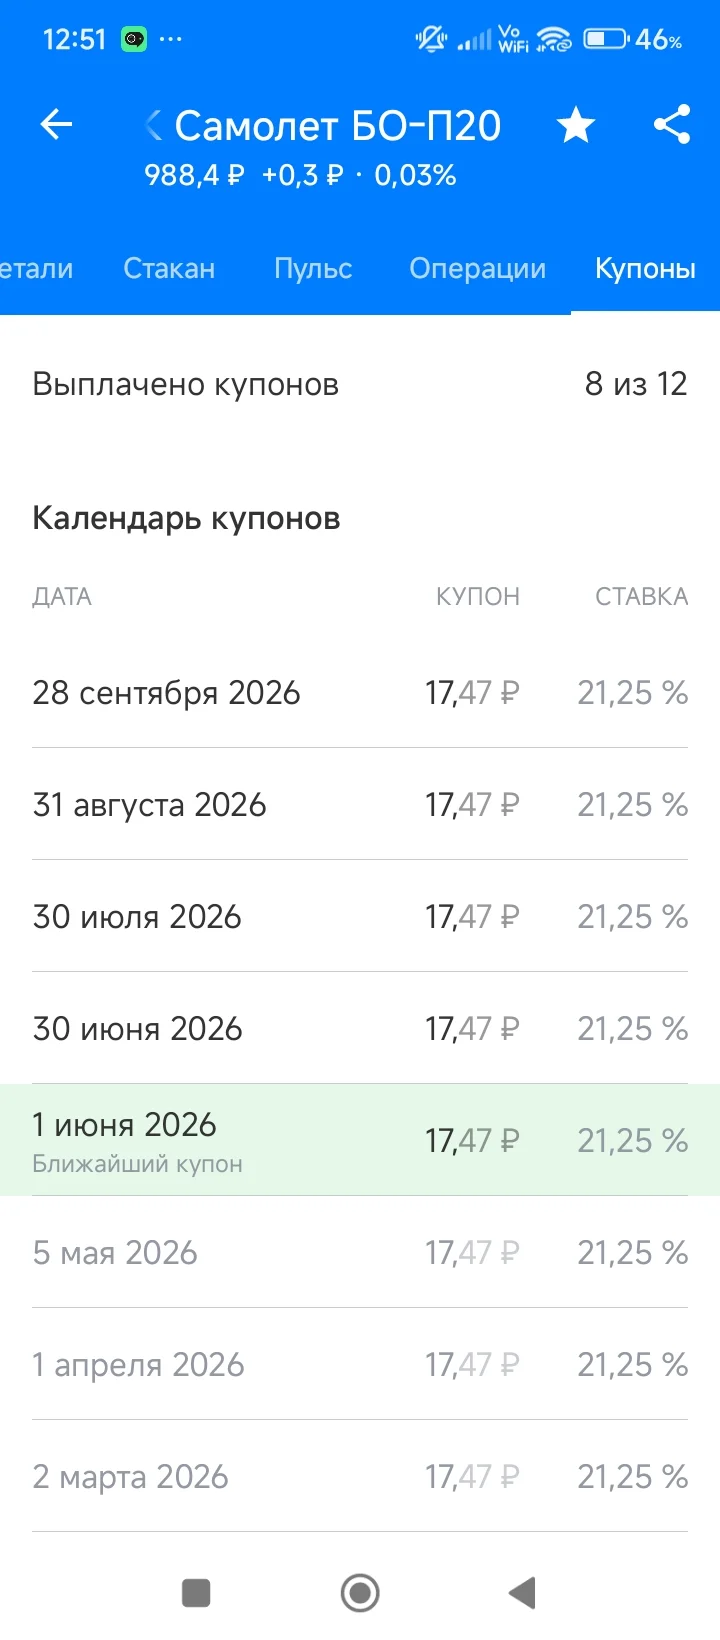This screenshot has height=1640, width=720.
Task: Tap the small chevron before Самолет title
Action: coord(153,126)
